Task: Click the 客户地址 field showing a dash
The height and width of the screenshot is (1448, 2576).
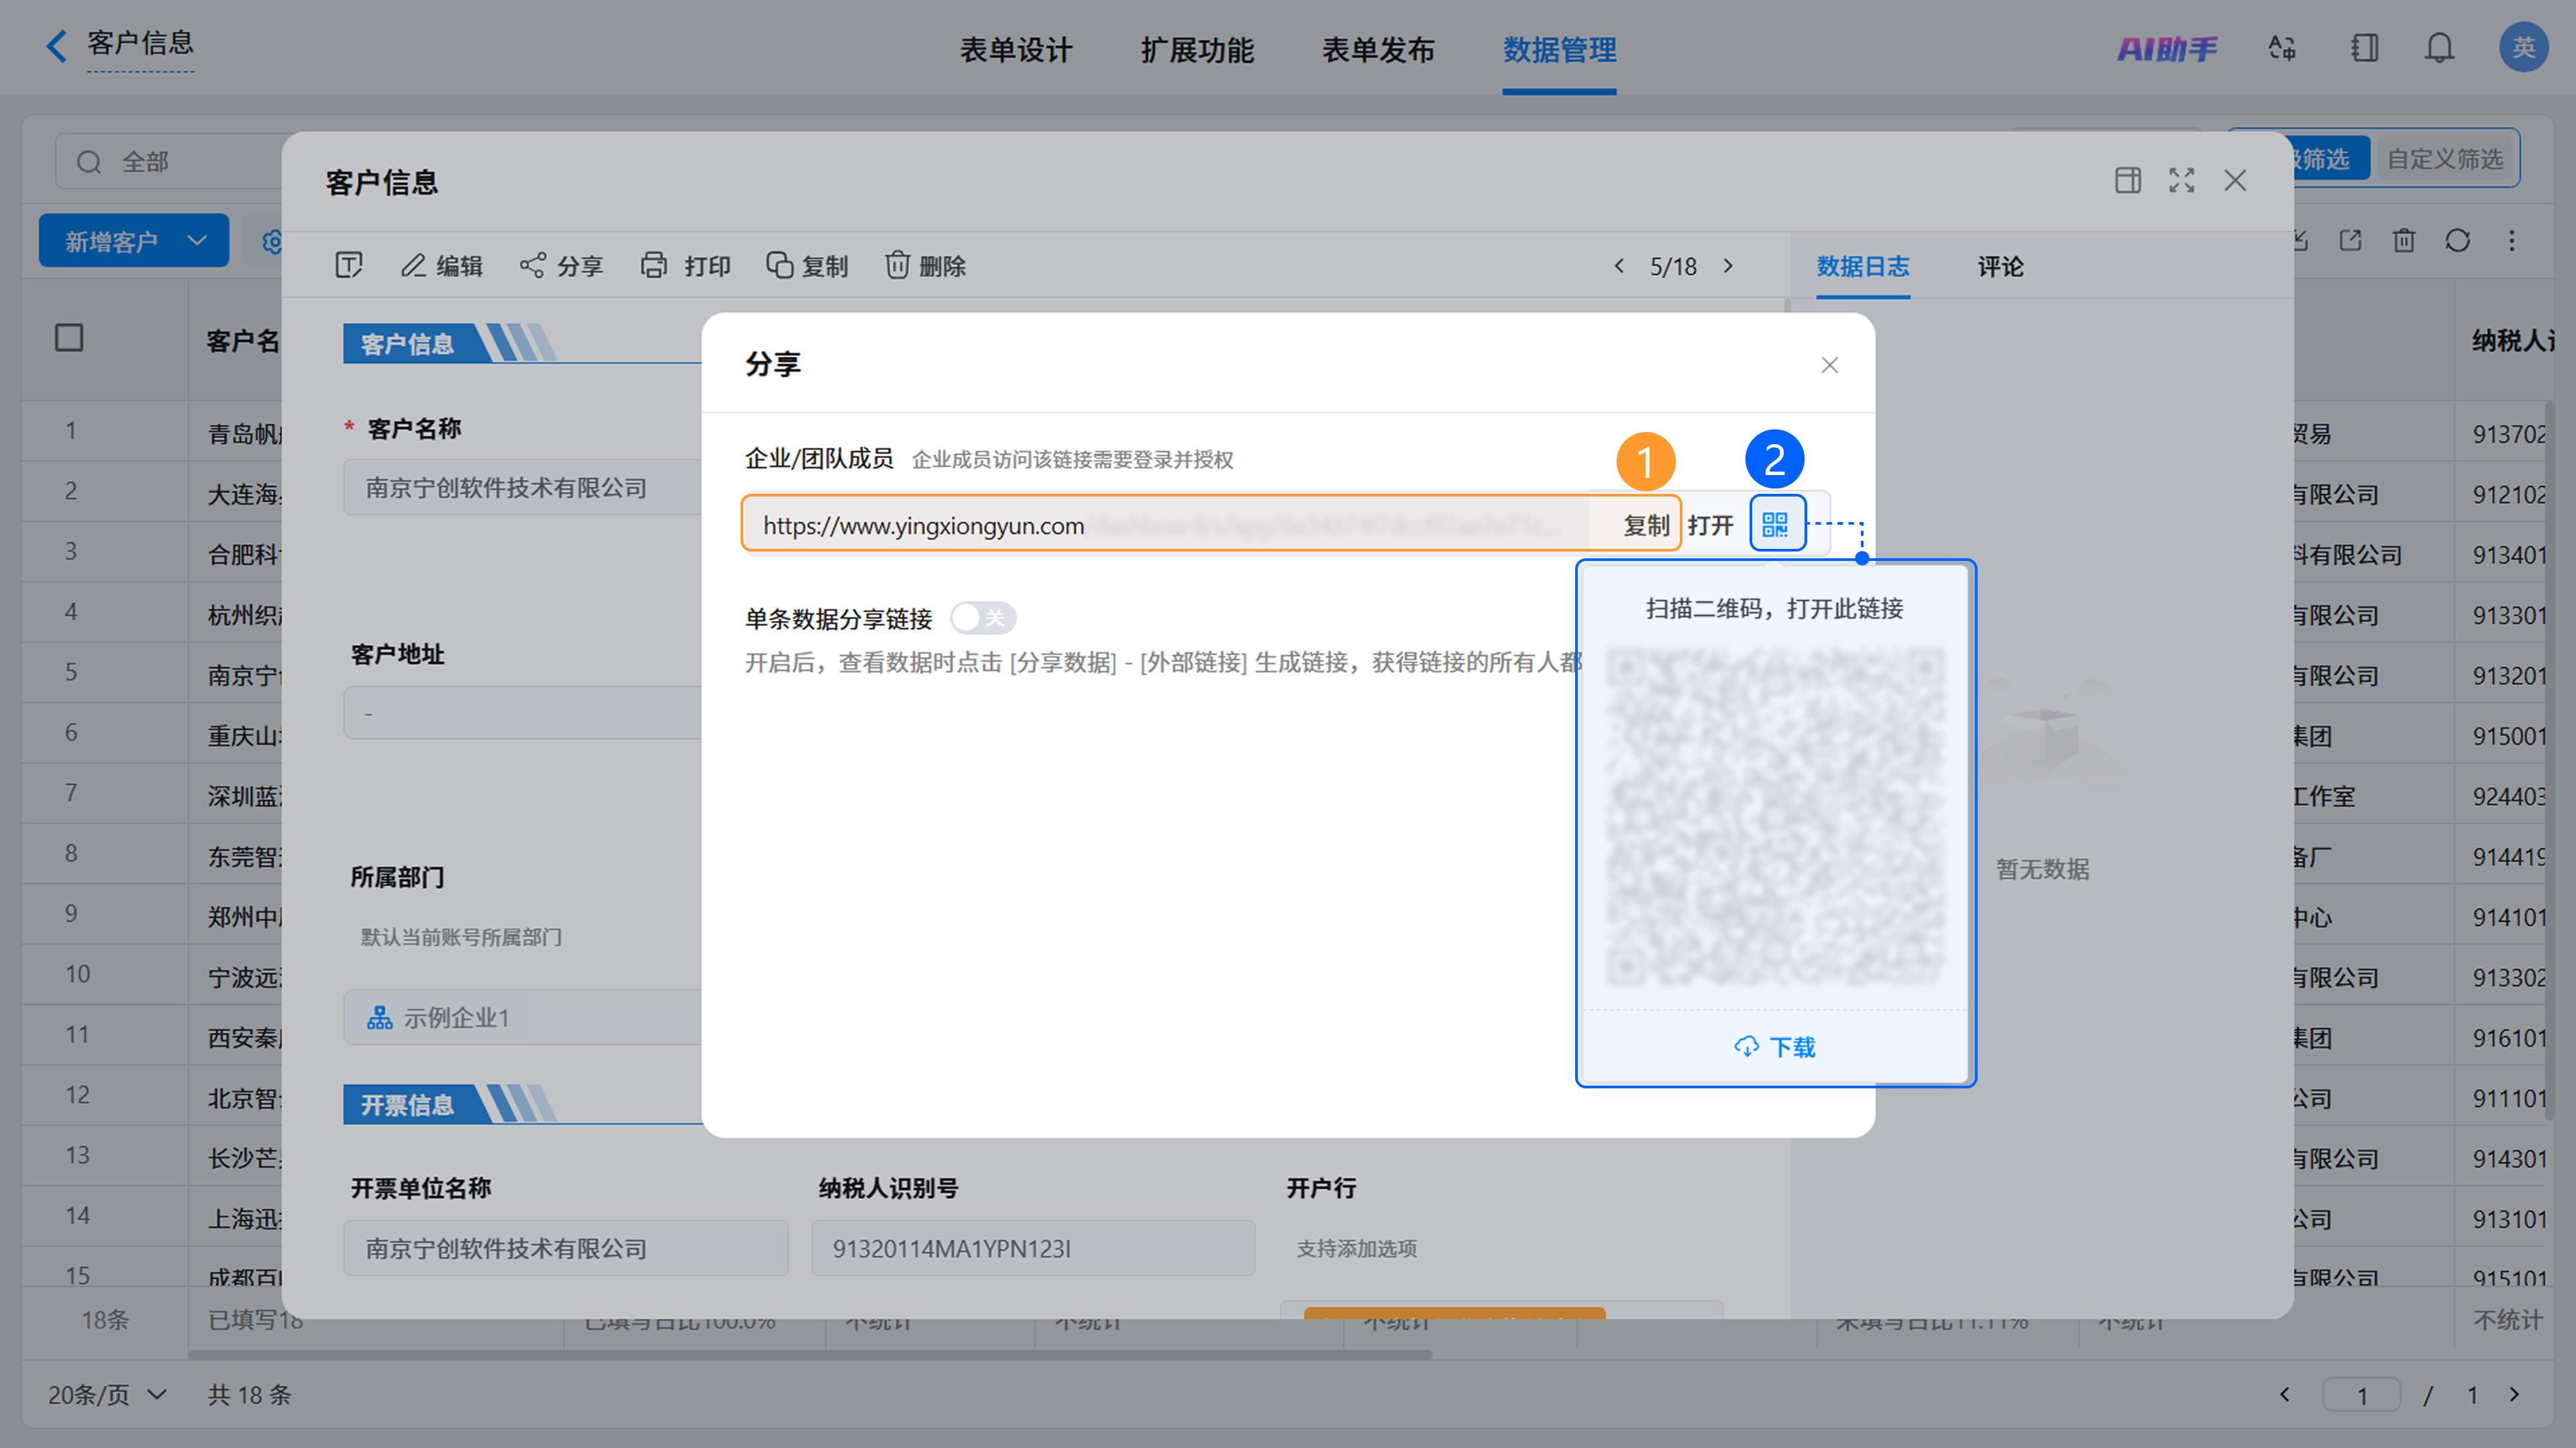Action: 522,713
